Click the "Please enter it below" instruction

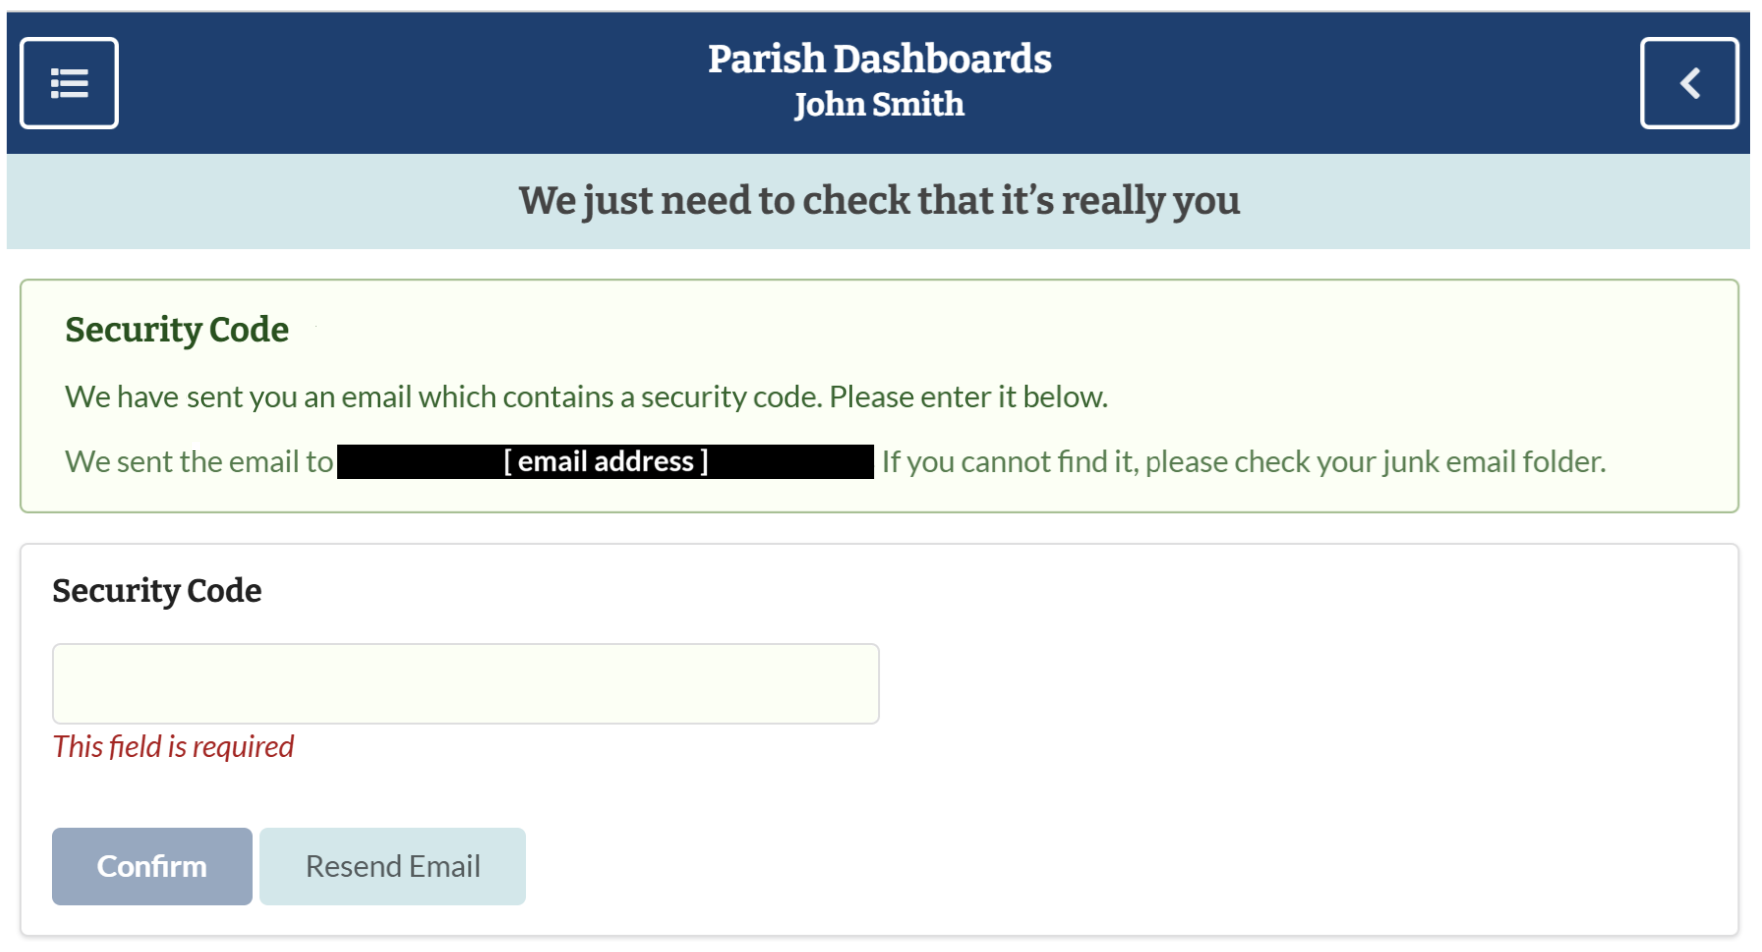click(968, 397)
